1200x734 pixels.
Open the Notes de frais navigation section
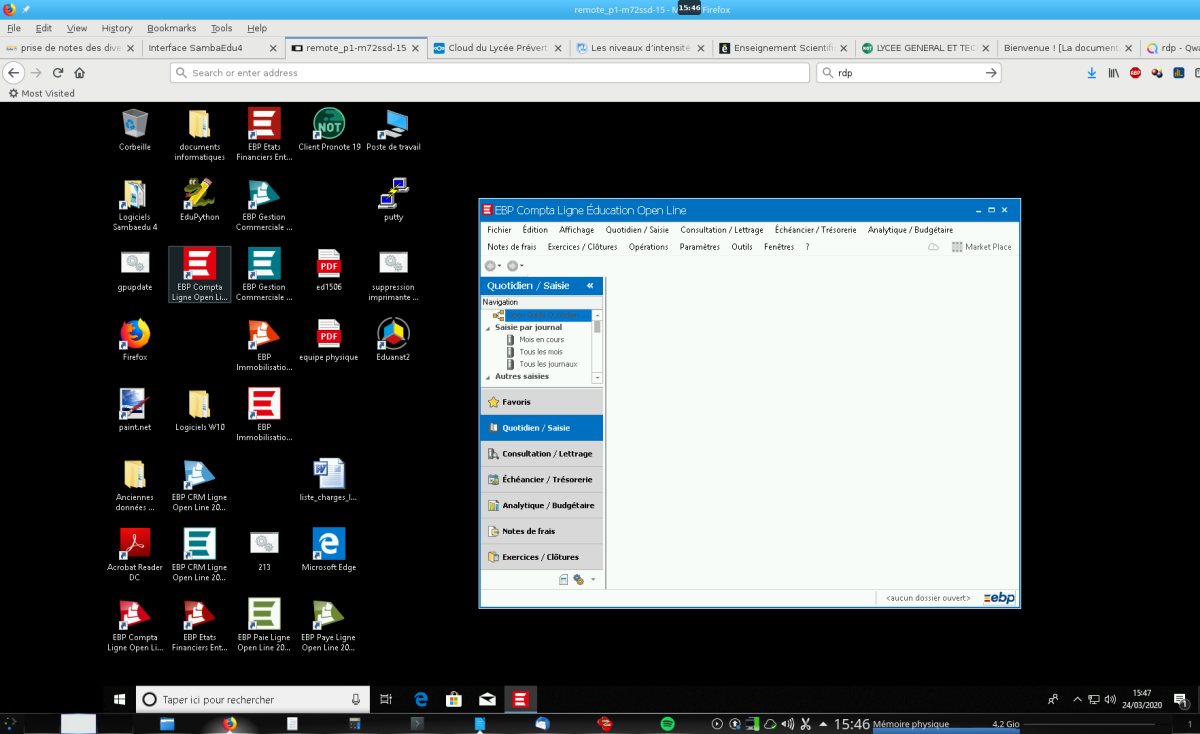[x=542, y=531]
